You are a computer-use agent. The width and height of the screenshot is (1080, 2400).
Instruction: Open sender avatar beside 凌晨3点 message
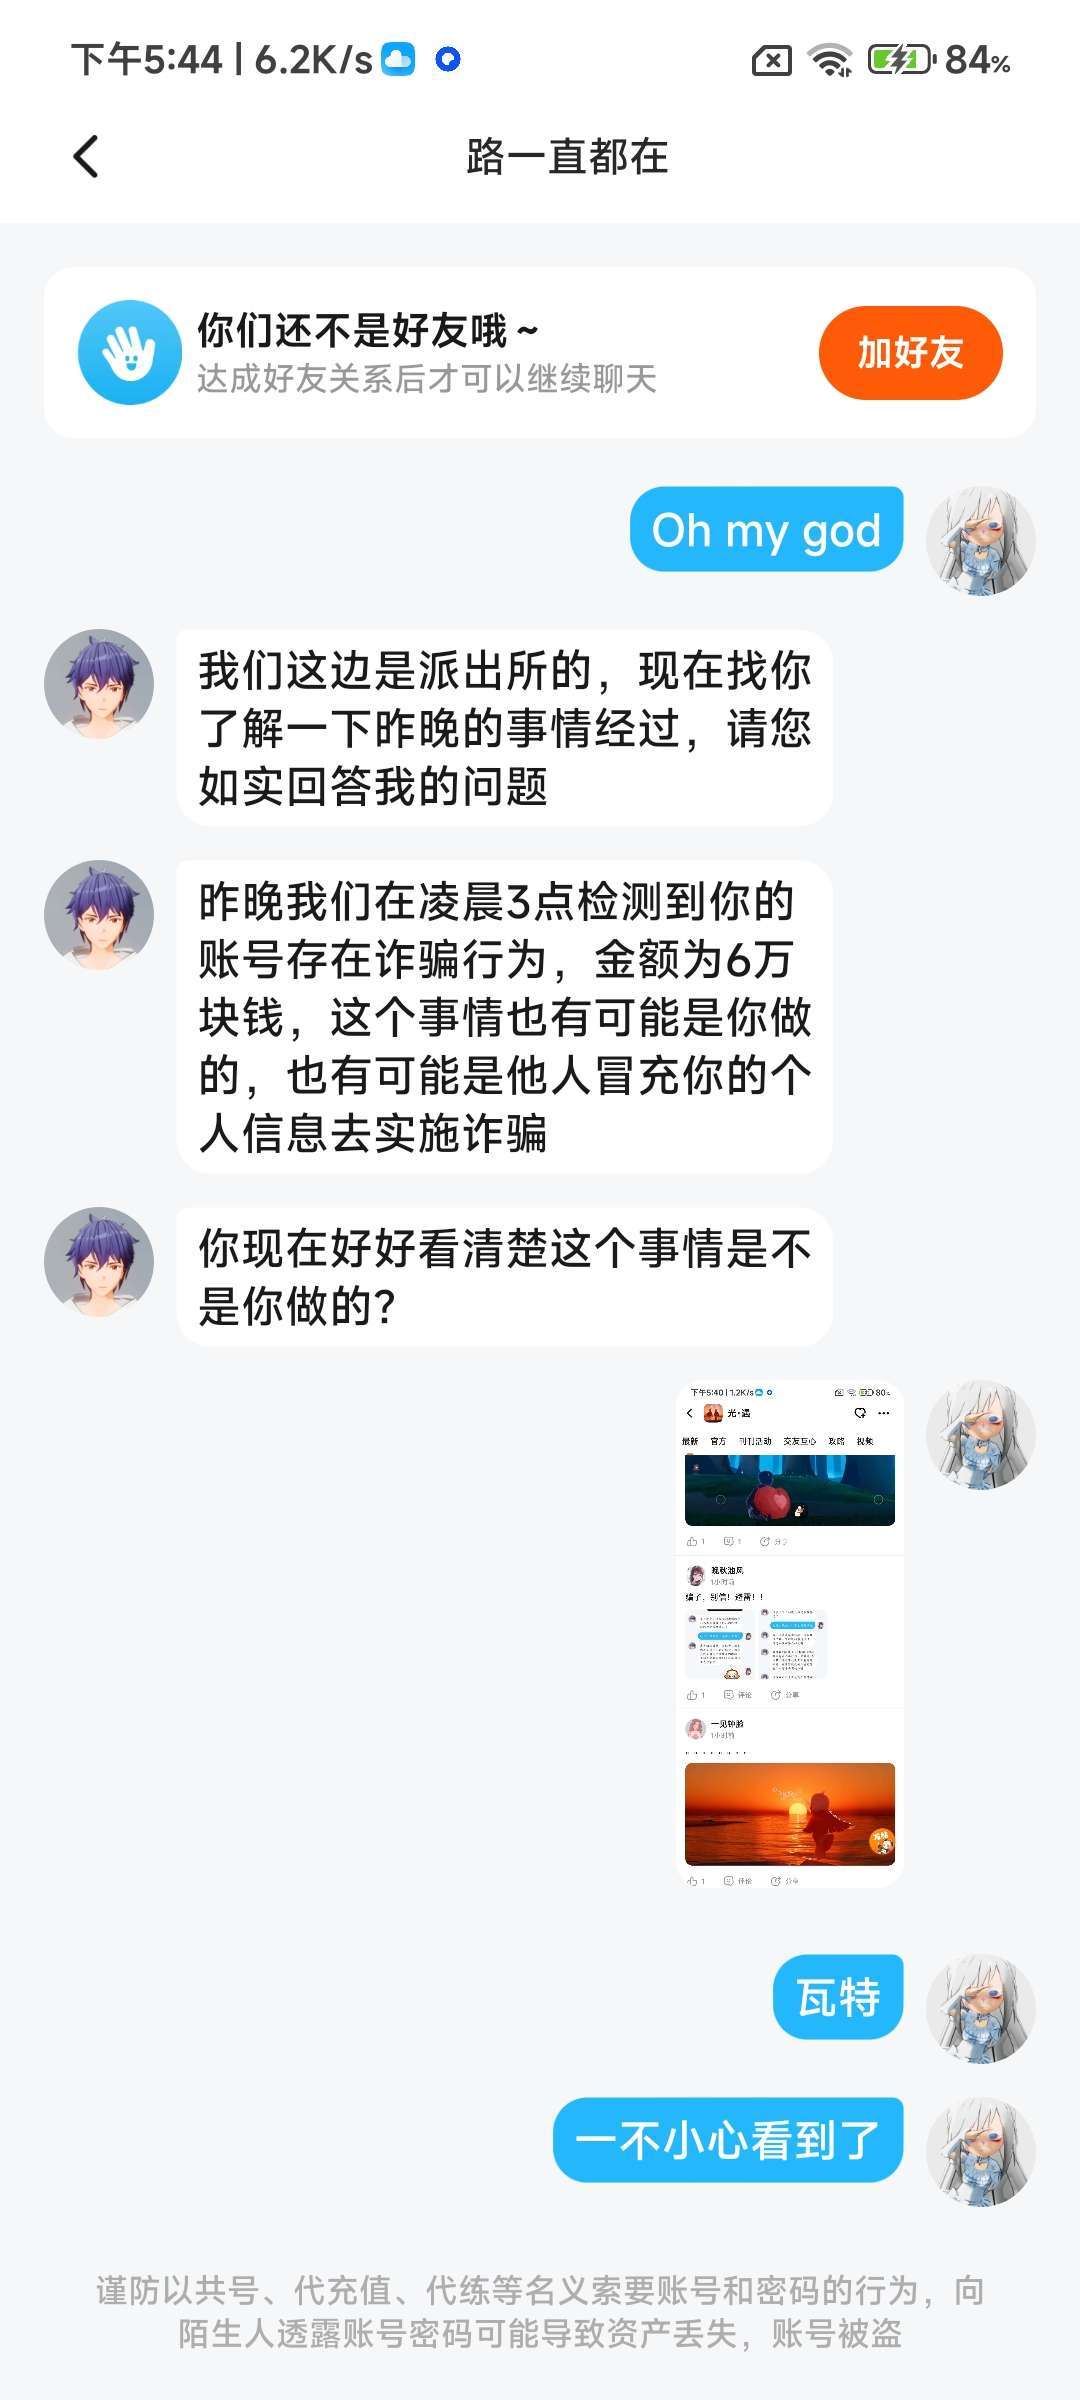point(99,915)
